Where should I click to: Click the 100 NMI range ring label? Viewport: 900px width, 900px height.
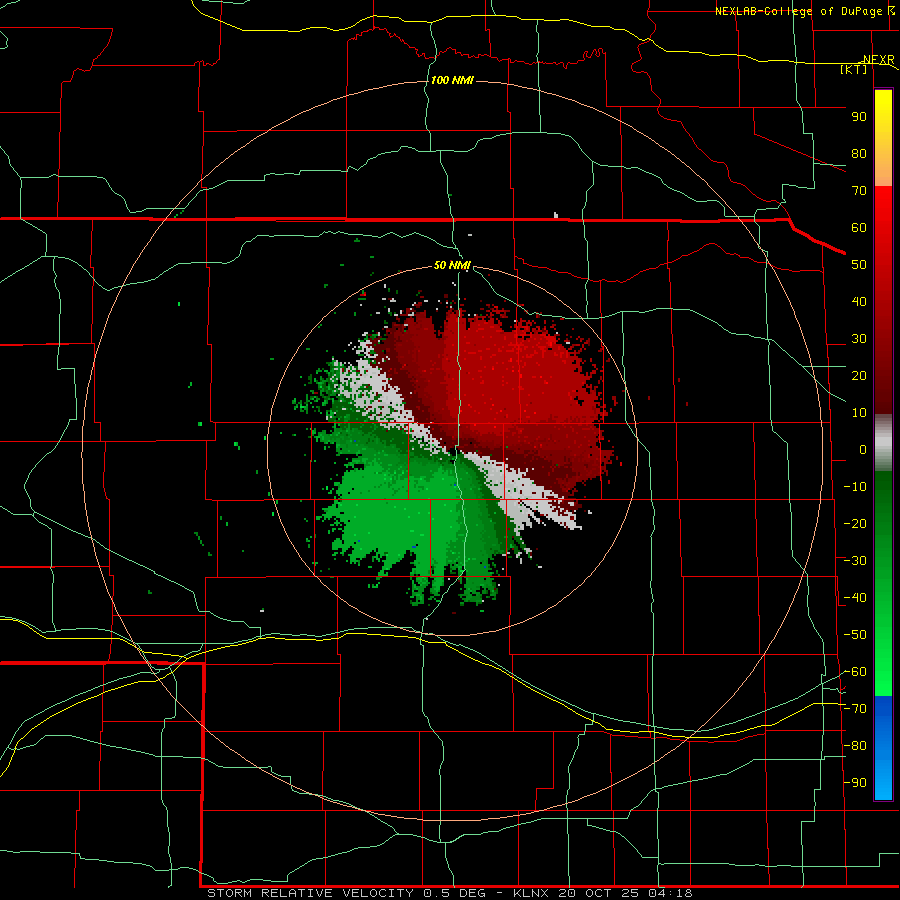452,80
